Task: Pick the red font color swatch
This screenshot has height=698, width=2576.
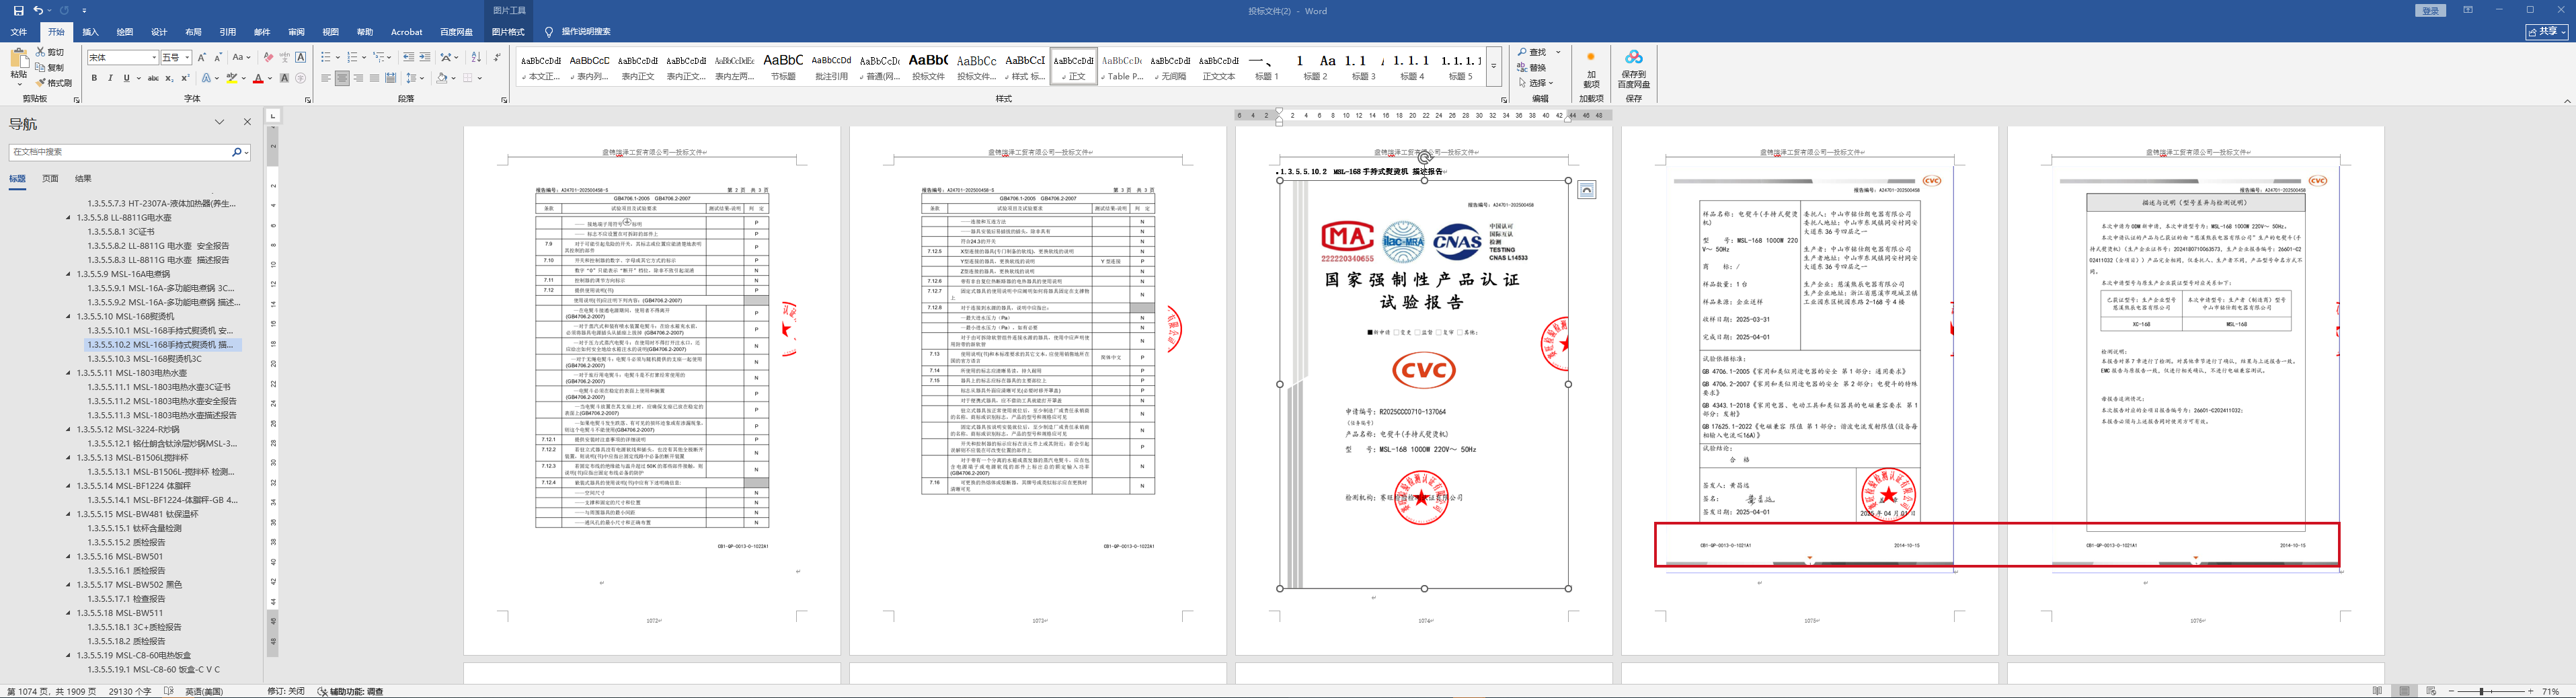Action: 258,78
